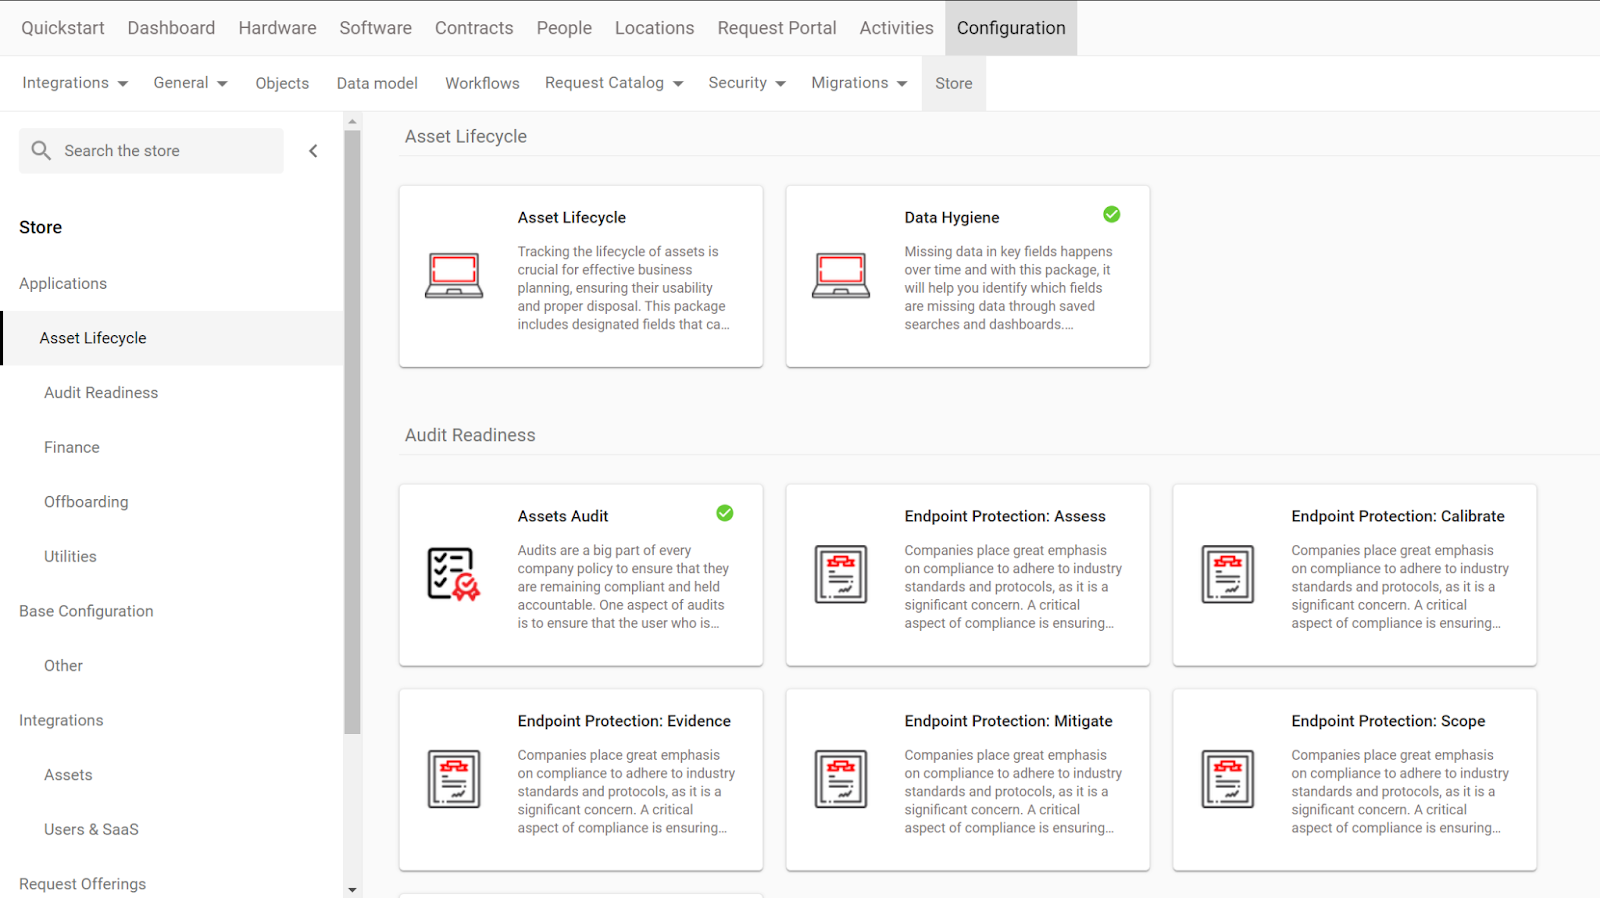Click the green checkmark on Assets Audit
Image resolution: width=1600 pixels, height=898 pixels.
724,514
